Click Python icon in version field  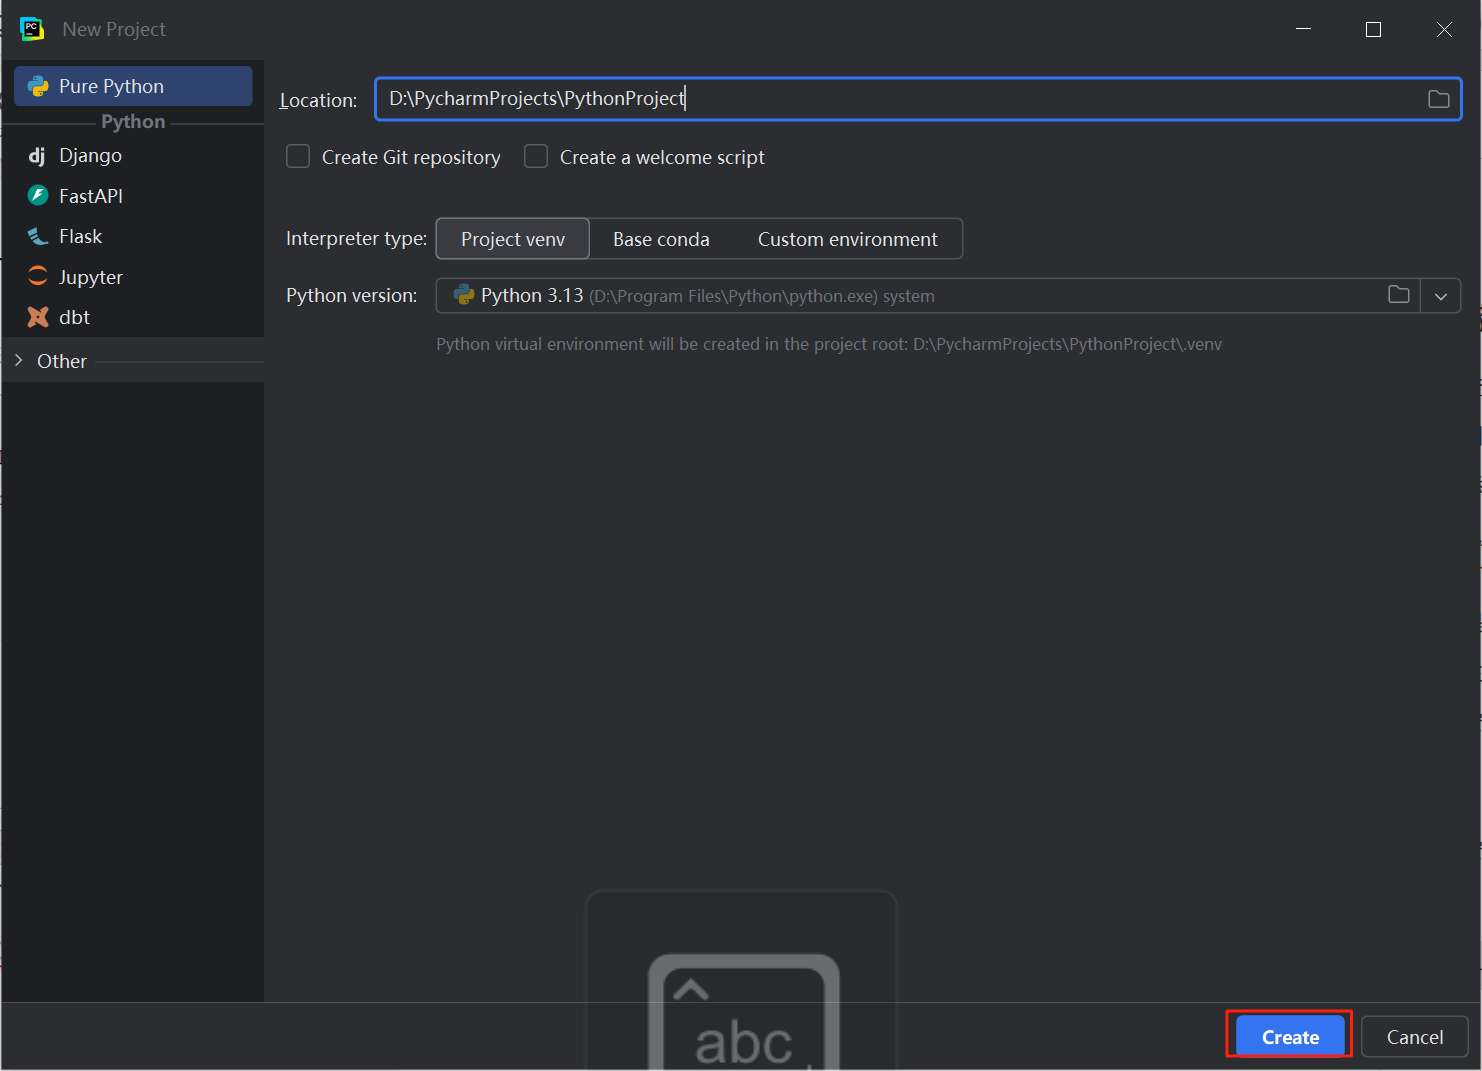coord(464,295)
